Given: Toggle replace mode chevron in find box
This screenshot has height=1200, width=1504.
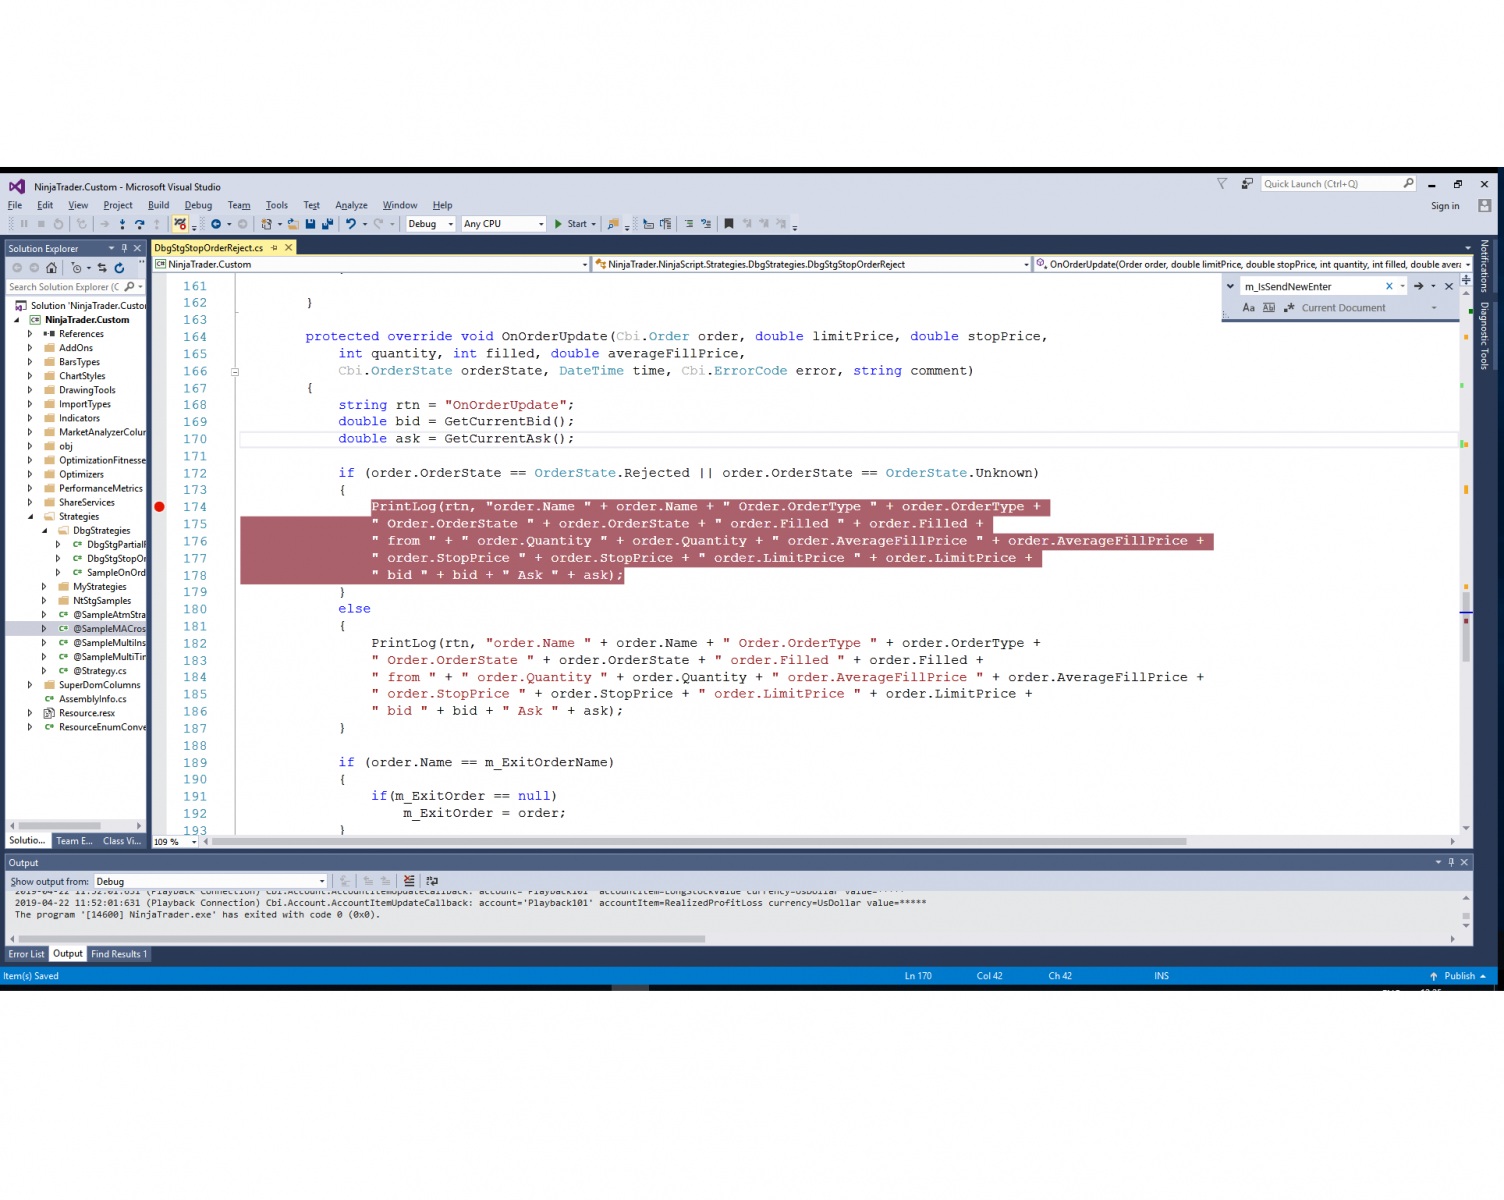Looking at the screenshot, I should 1230,286.
